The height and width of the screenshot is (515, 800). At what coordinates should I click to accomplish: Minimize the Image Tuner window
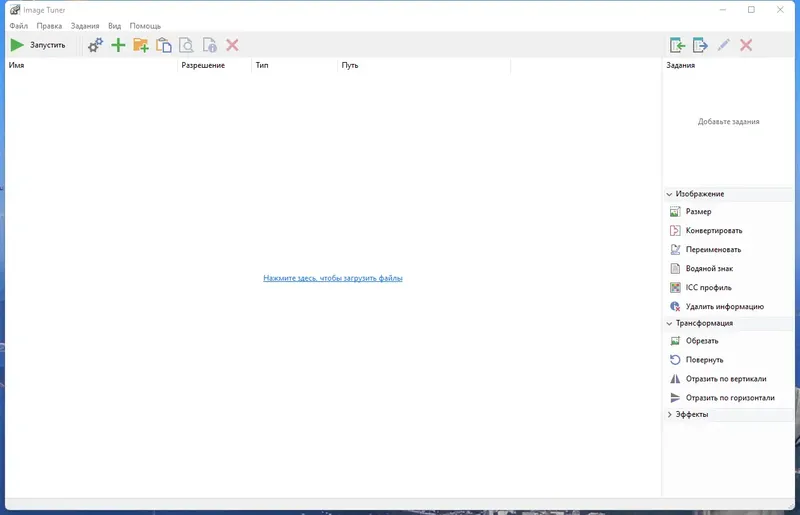pyautogui.click(x=722, y=10)
